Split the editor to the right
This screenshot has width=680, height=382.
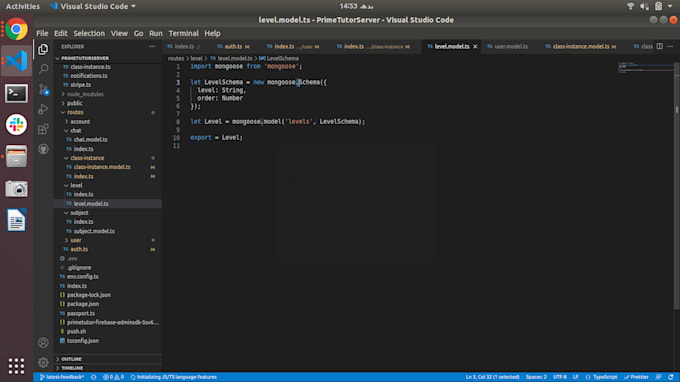click(660, 46)
